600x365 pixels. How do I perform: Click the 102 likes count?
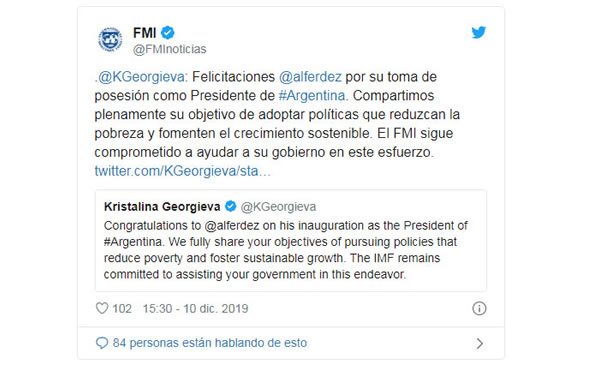[x=122, y=308]
